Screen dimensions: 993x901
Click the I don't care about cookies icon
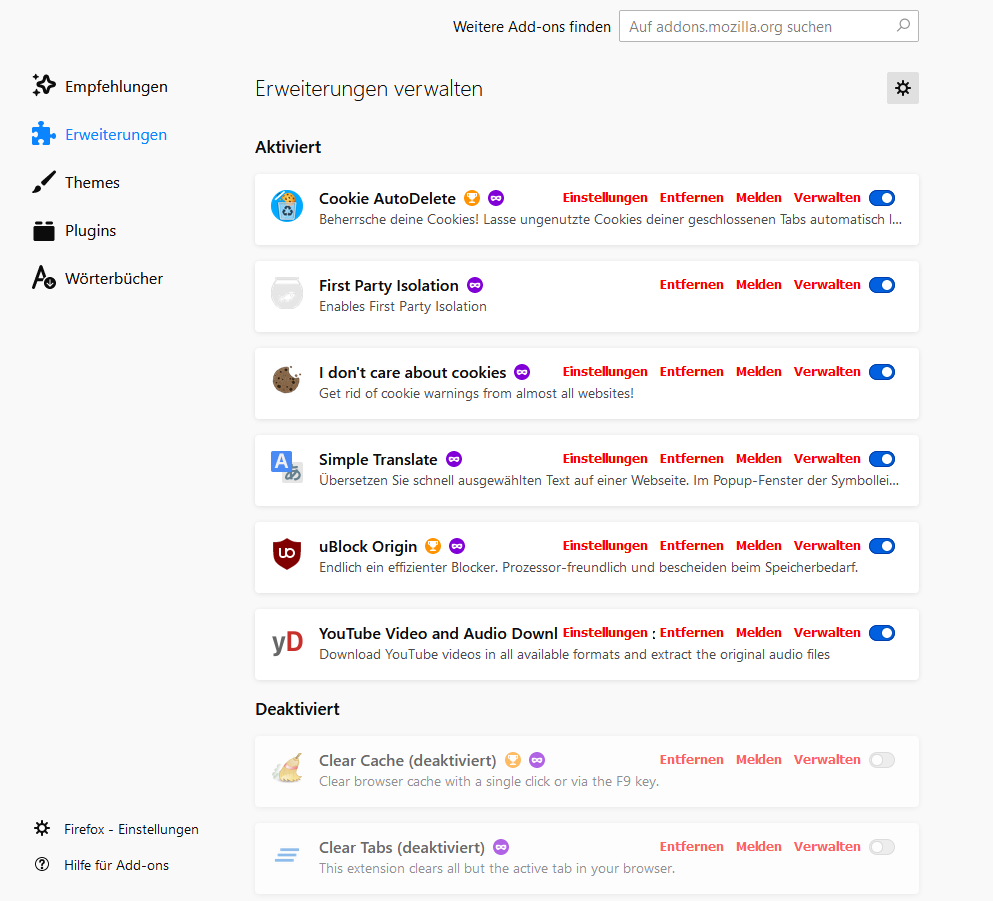pos(287,380)
